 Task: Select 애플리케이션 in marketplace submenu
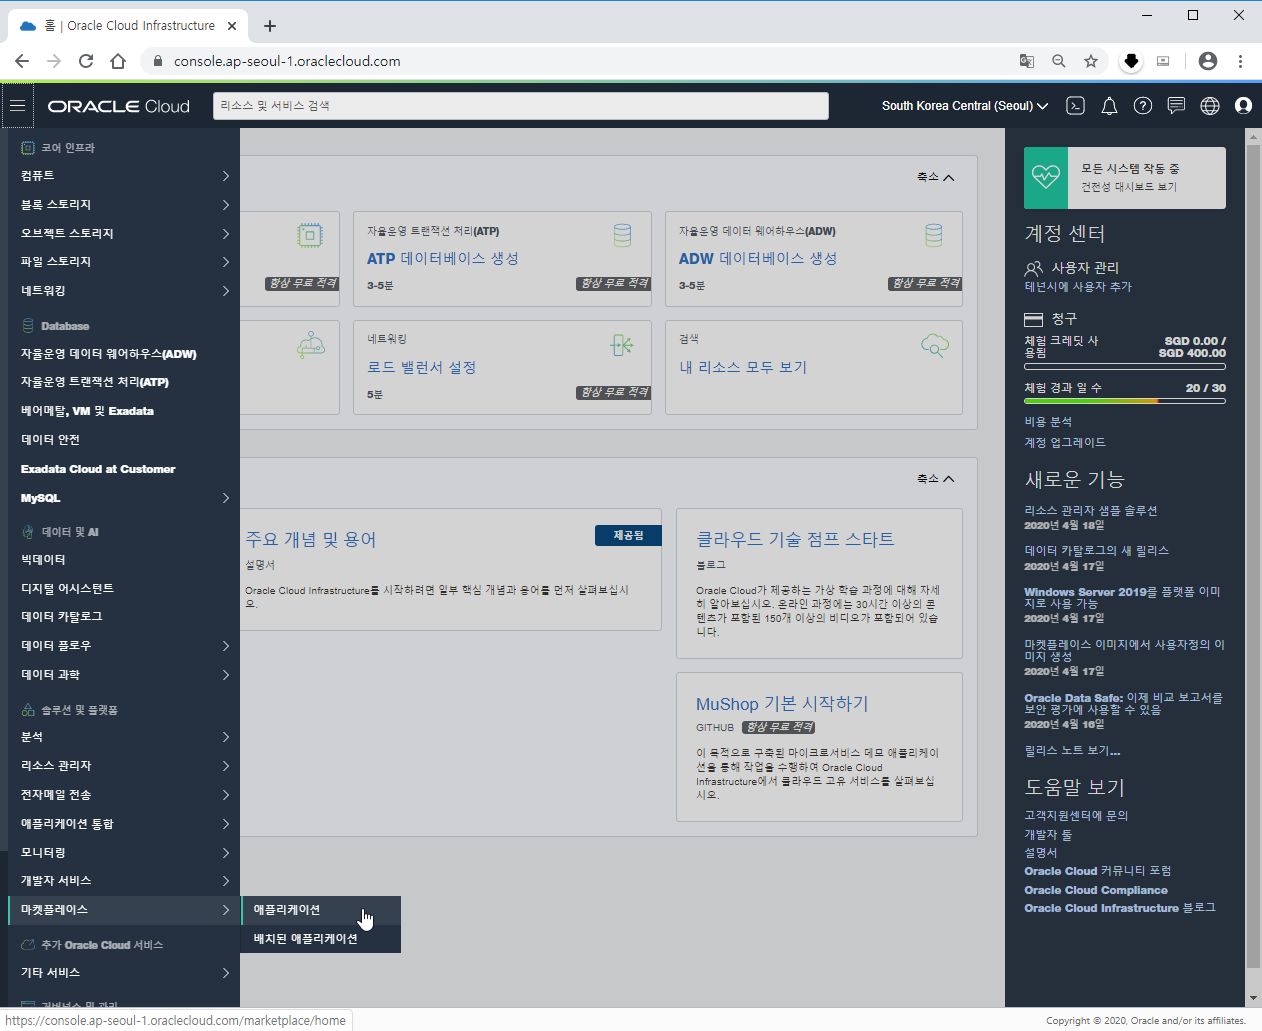[320, 910]
